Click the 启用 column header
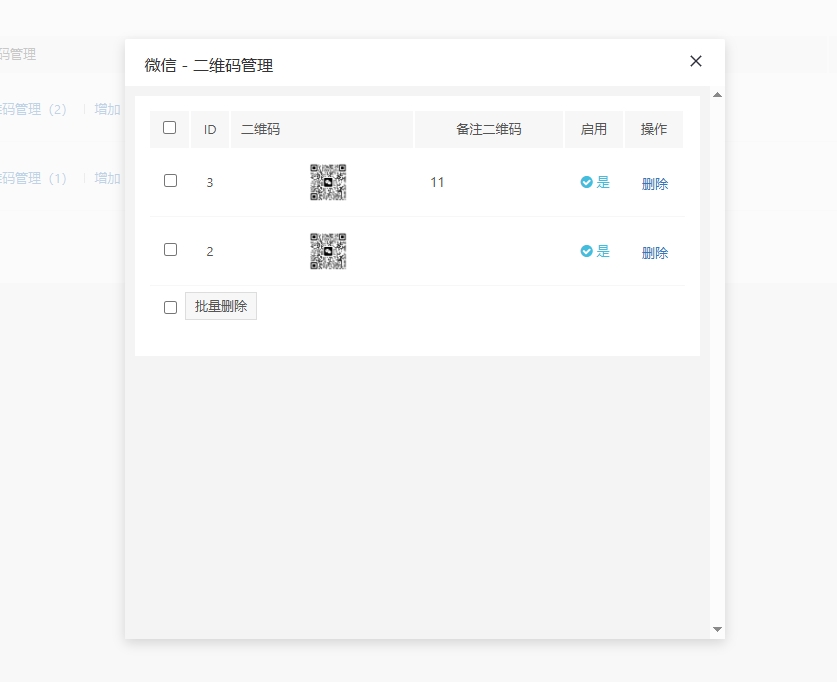 tap(594, 129)
